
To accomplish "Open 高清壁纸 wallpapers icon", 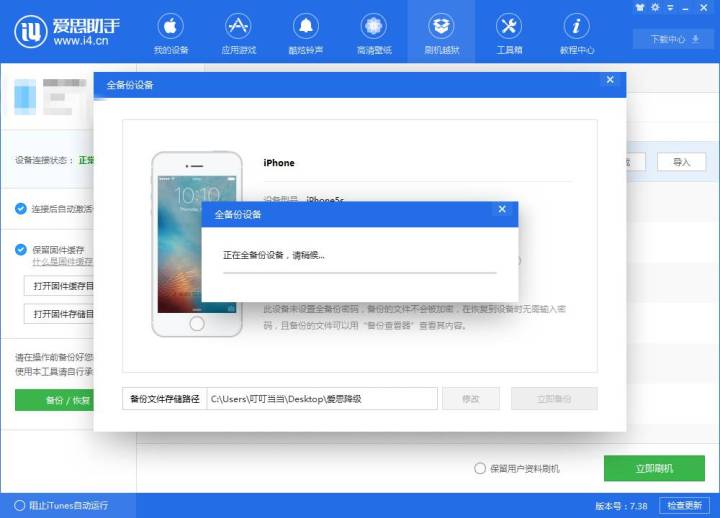I will point(374,32).
